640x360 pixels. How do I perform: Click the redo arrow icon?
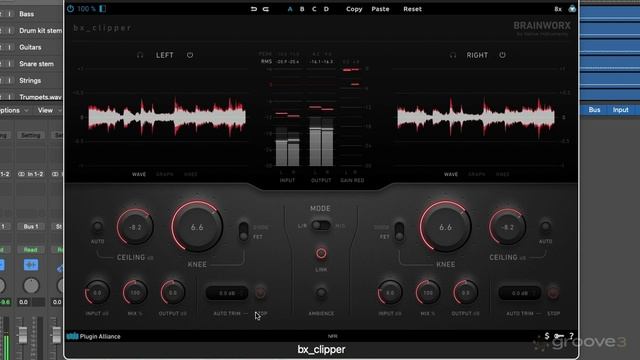pyautogui.click(x=266, y=9)
